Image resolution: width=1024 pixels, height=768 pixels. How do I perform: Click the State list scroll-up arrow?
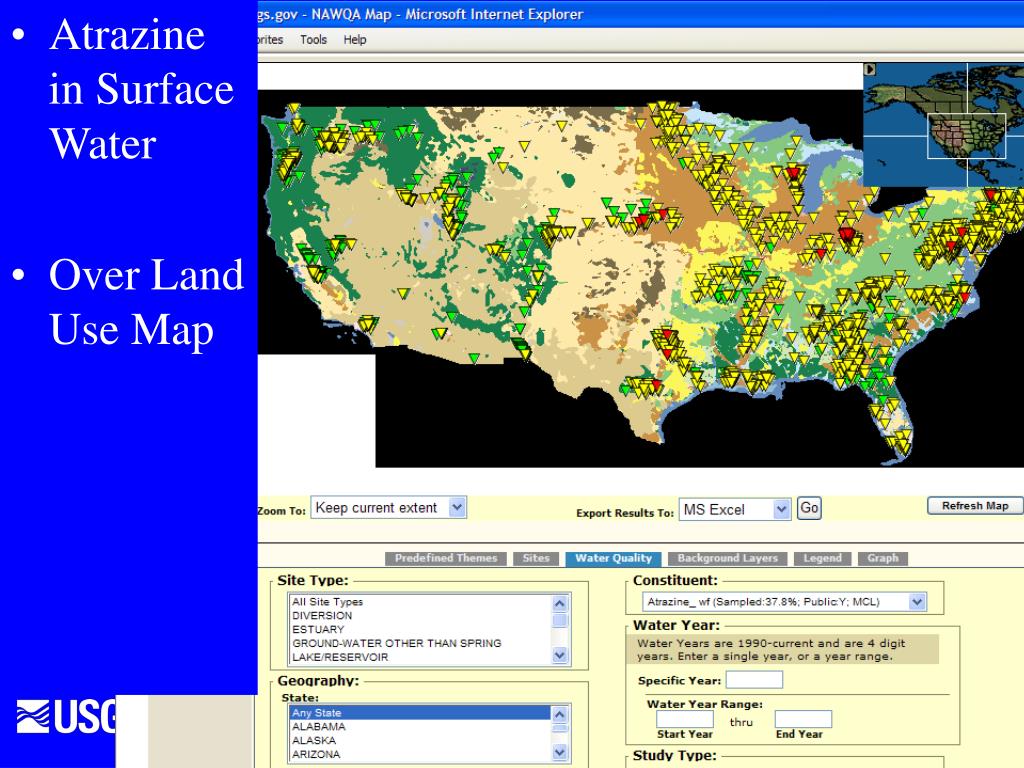click(x=560, y=714)
